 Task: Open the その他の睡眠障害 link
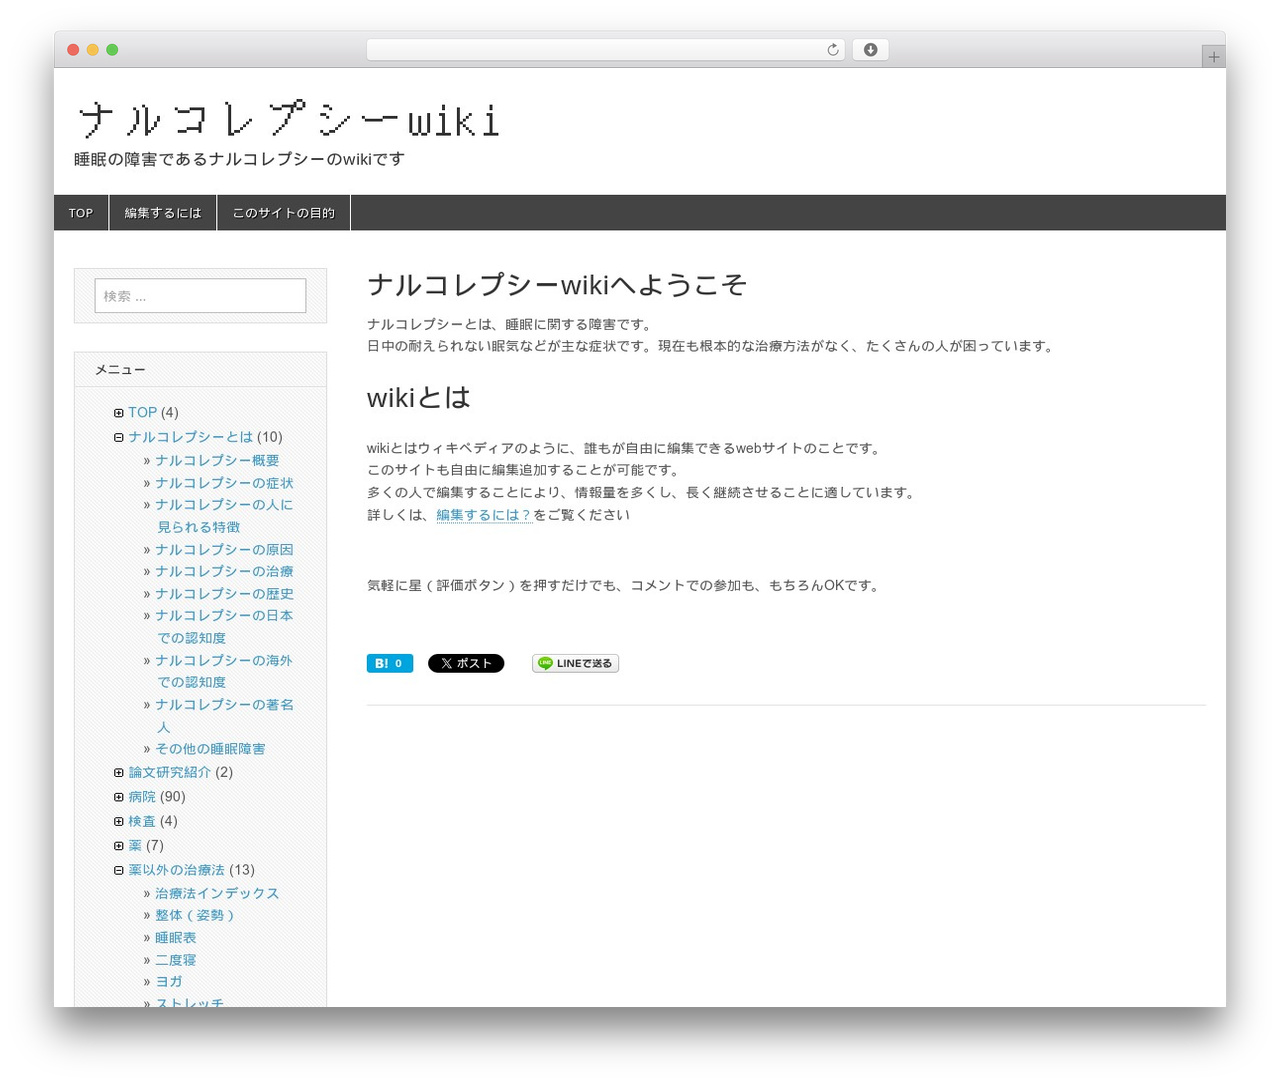pos(210,749)
